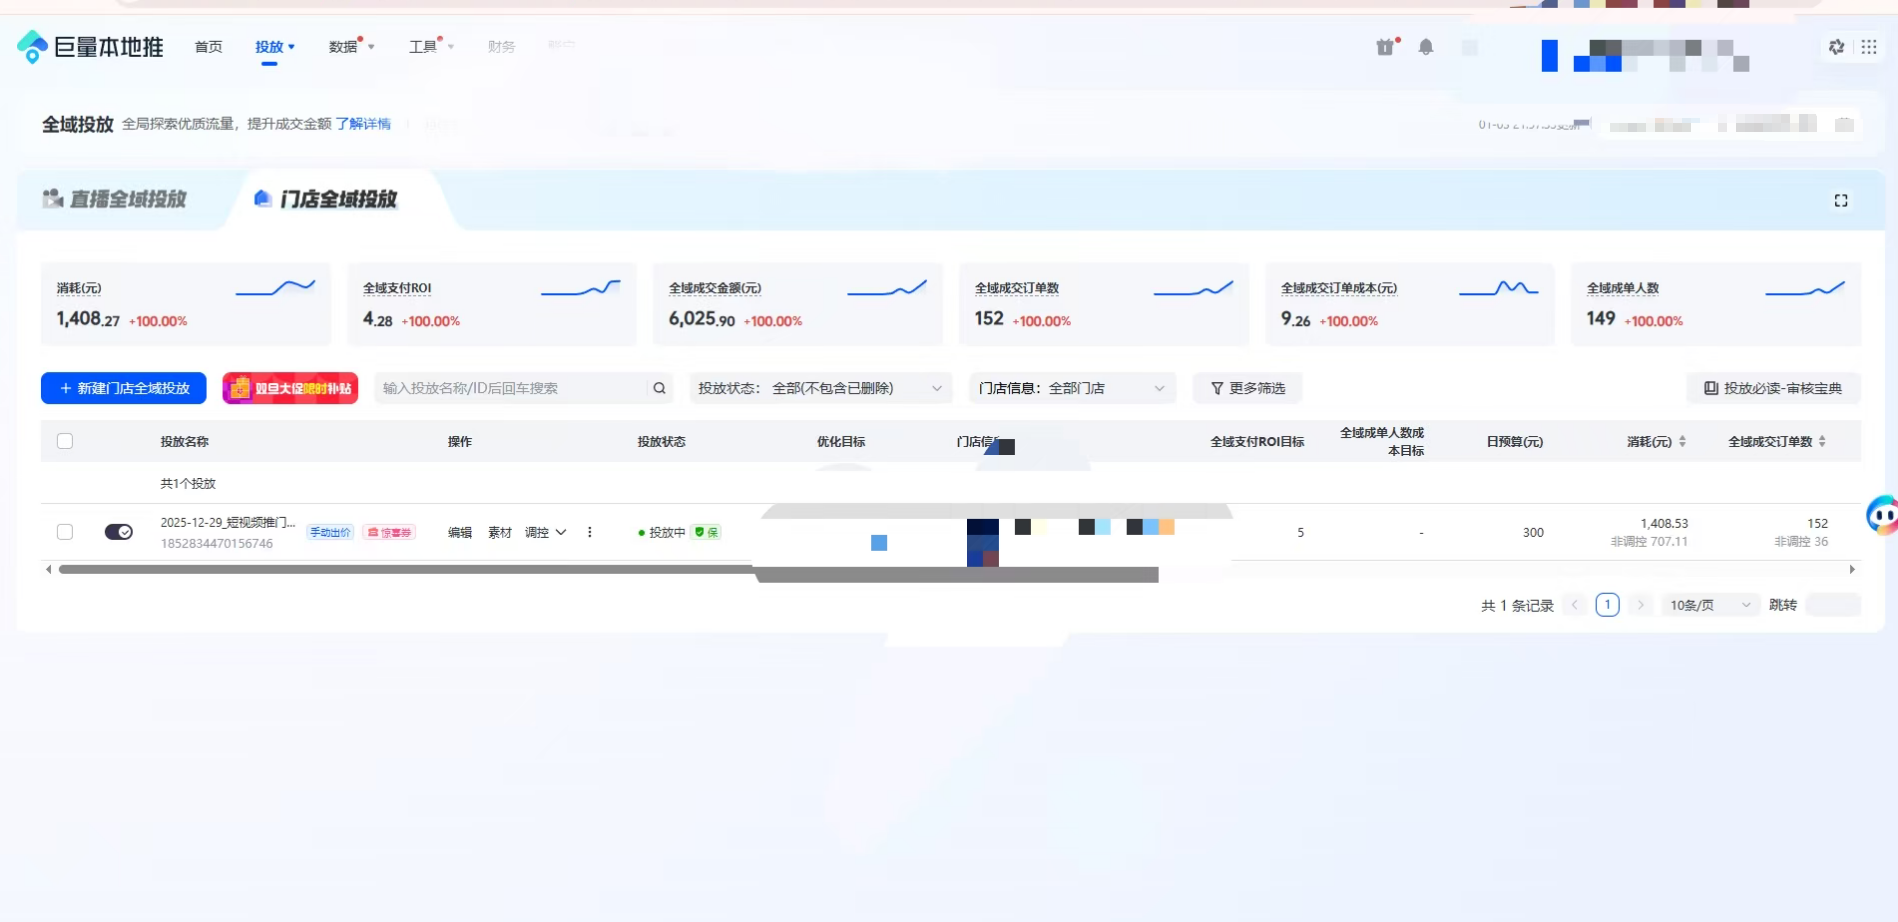Switch to 直播全域投放 tab
1898x922 pixels.
point(115,200)
